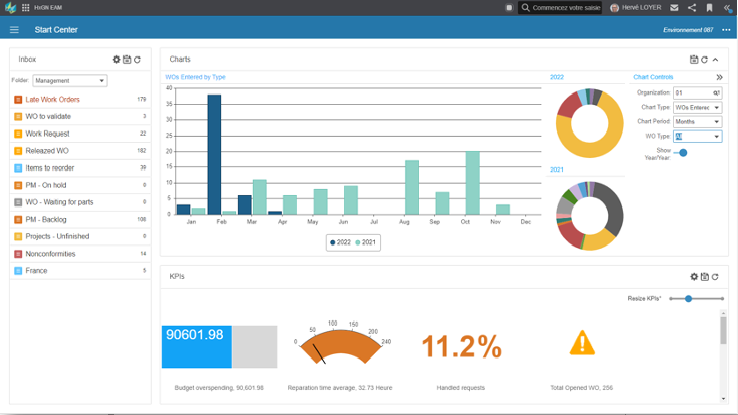Toggle the 2021 series in chart legend
Screen dimensions: 738x415
[366, 242]
